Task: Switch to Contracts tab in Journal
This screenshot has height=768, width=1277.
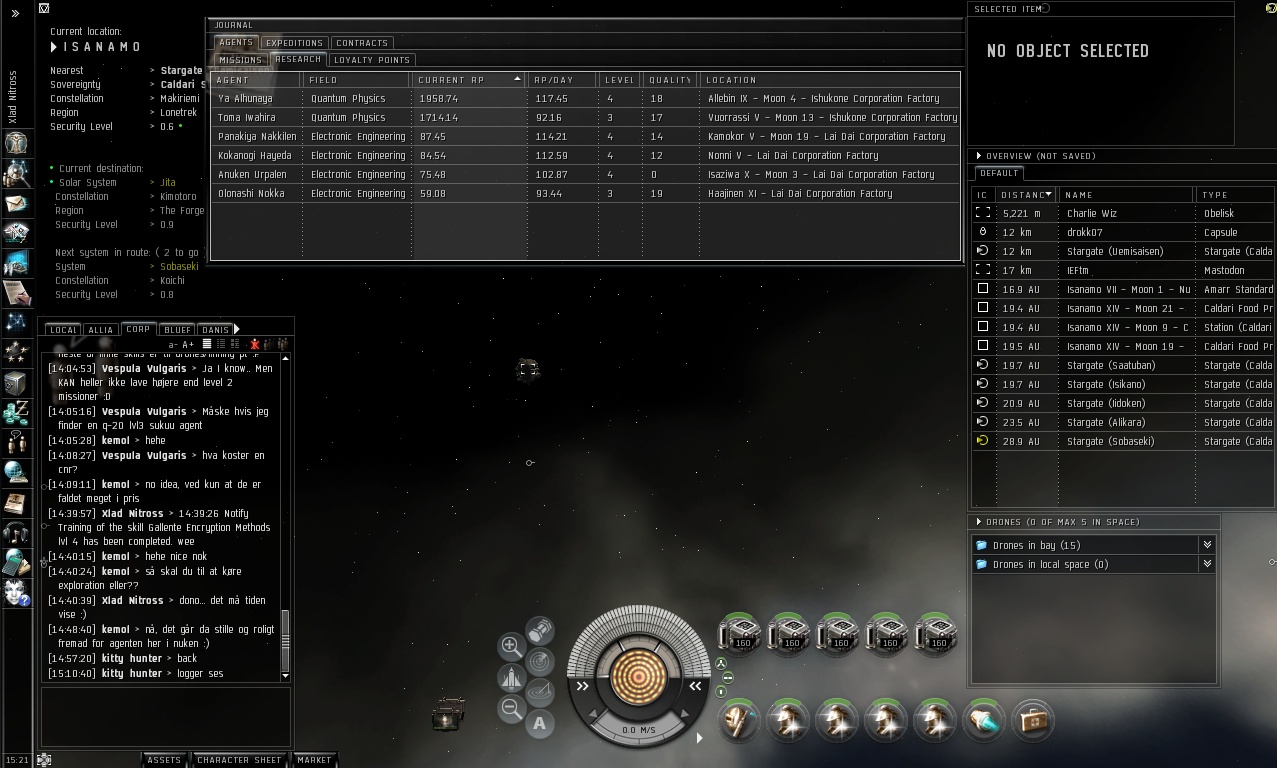Action: [x=362, y=43]
